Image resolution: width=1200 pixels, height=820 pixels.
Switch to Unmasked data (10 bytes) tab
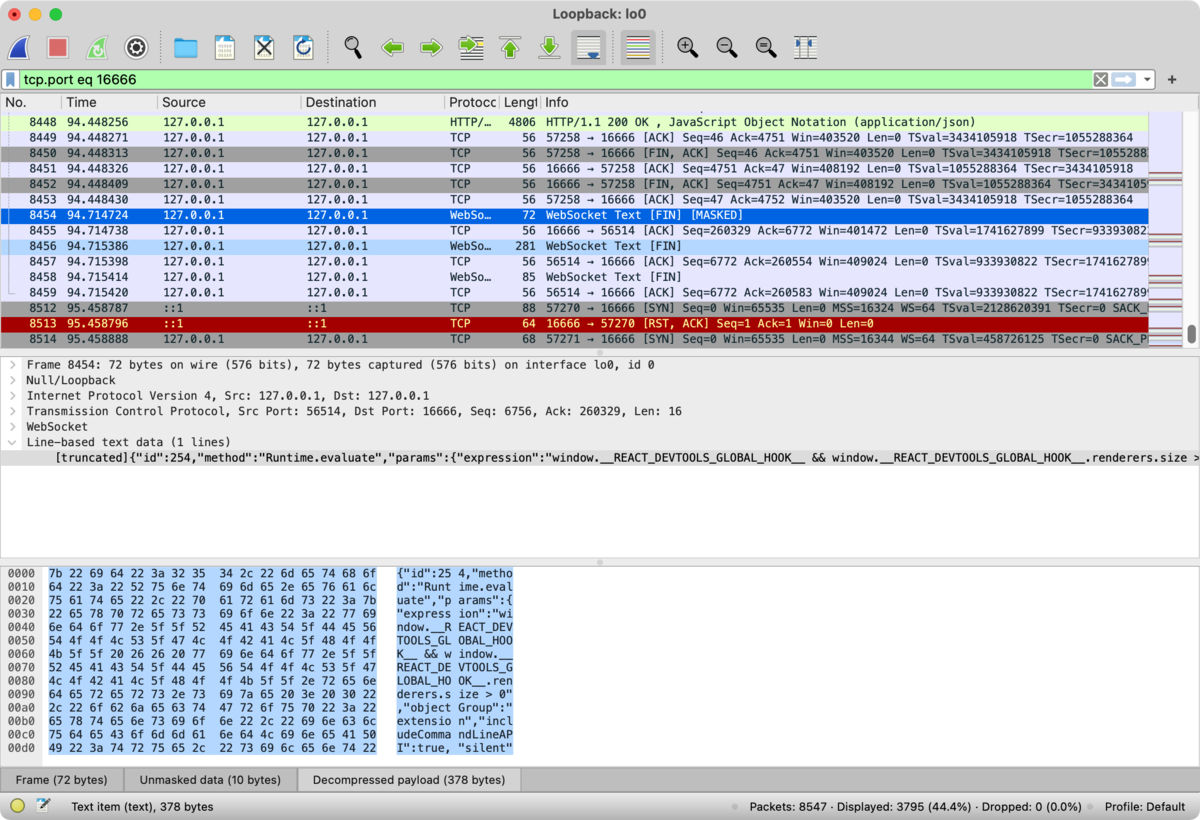click(210, 780)
